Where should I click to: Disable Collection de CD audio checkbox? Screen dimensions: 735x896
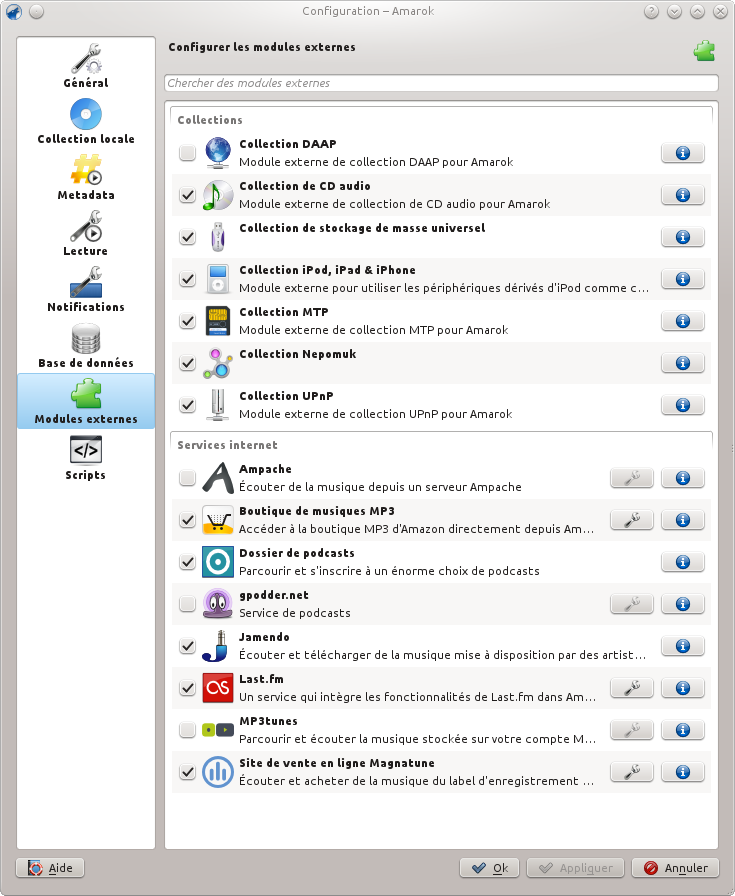(x=187, y=195)
